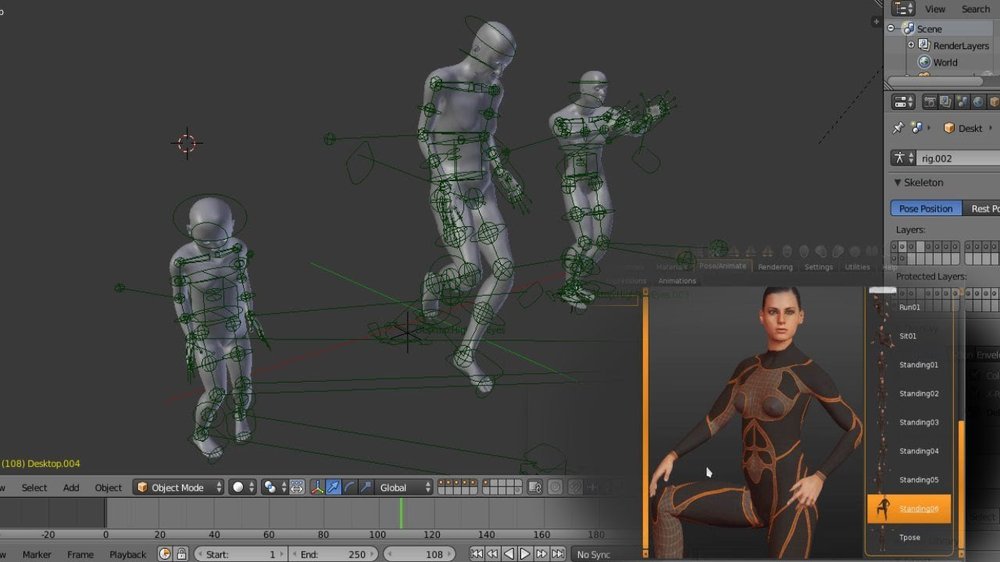Open the Utilities tab
The width and height of the screenshot is (1000, 562).
tap(857, 267)
